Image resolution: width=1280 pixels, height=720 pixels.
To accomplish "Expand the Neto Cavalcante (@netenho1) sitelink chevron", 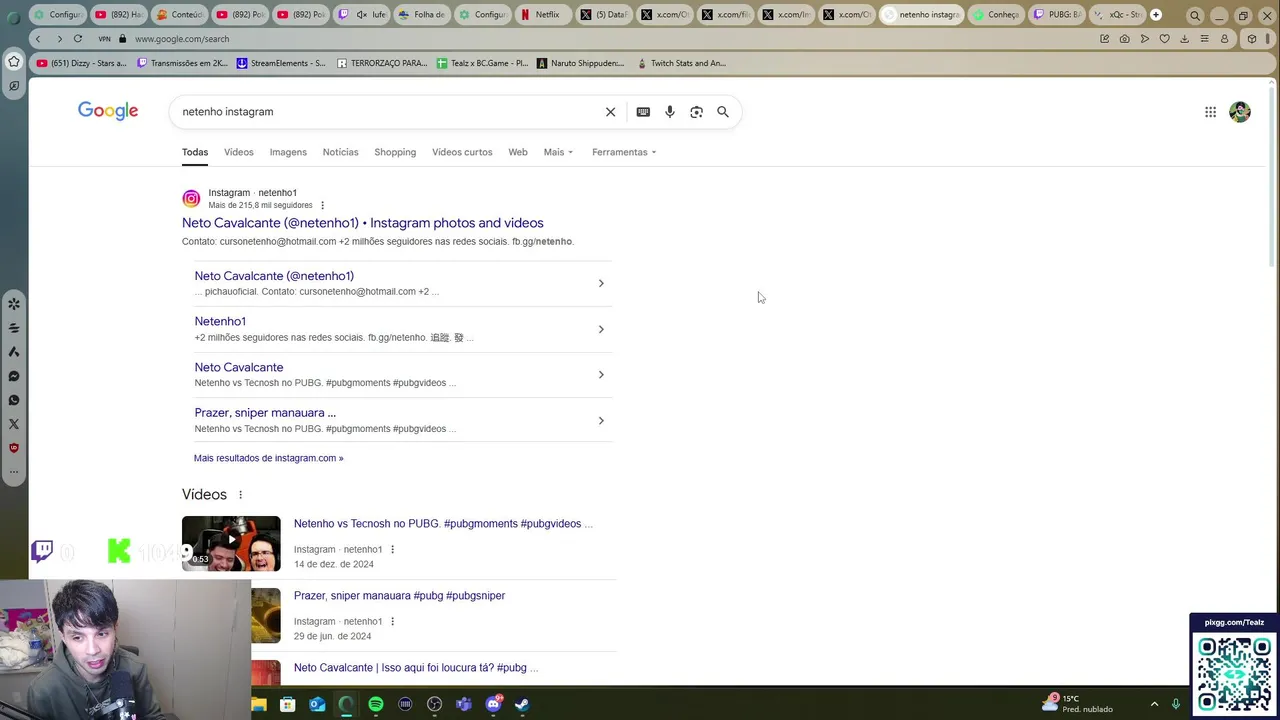I will coord(601,283).
